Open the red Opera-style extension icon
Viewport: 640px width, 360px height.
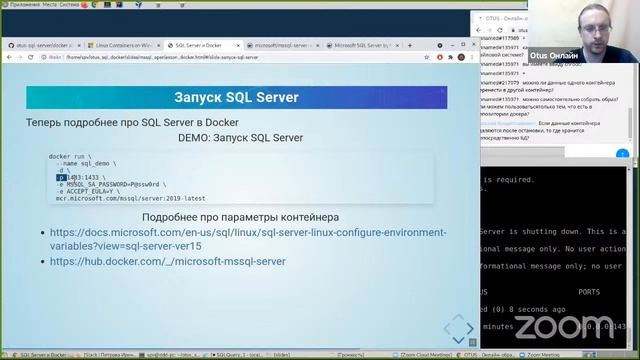440,58
